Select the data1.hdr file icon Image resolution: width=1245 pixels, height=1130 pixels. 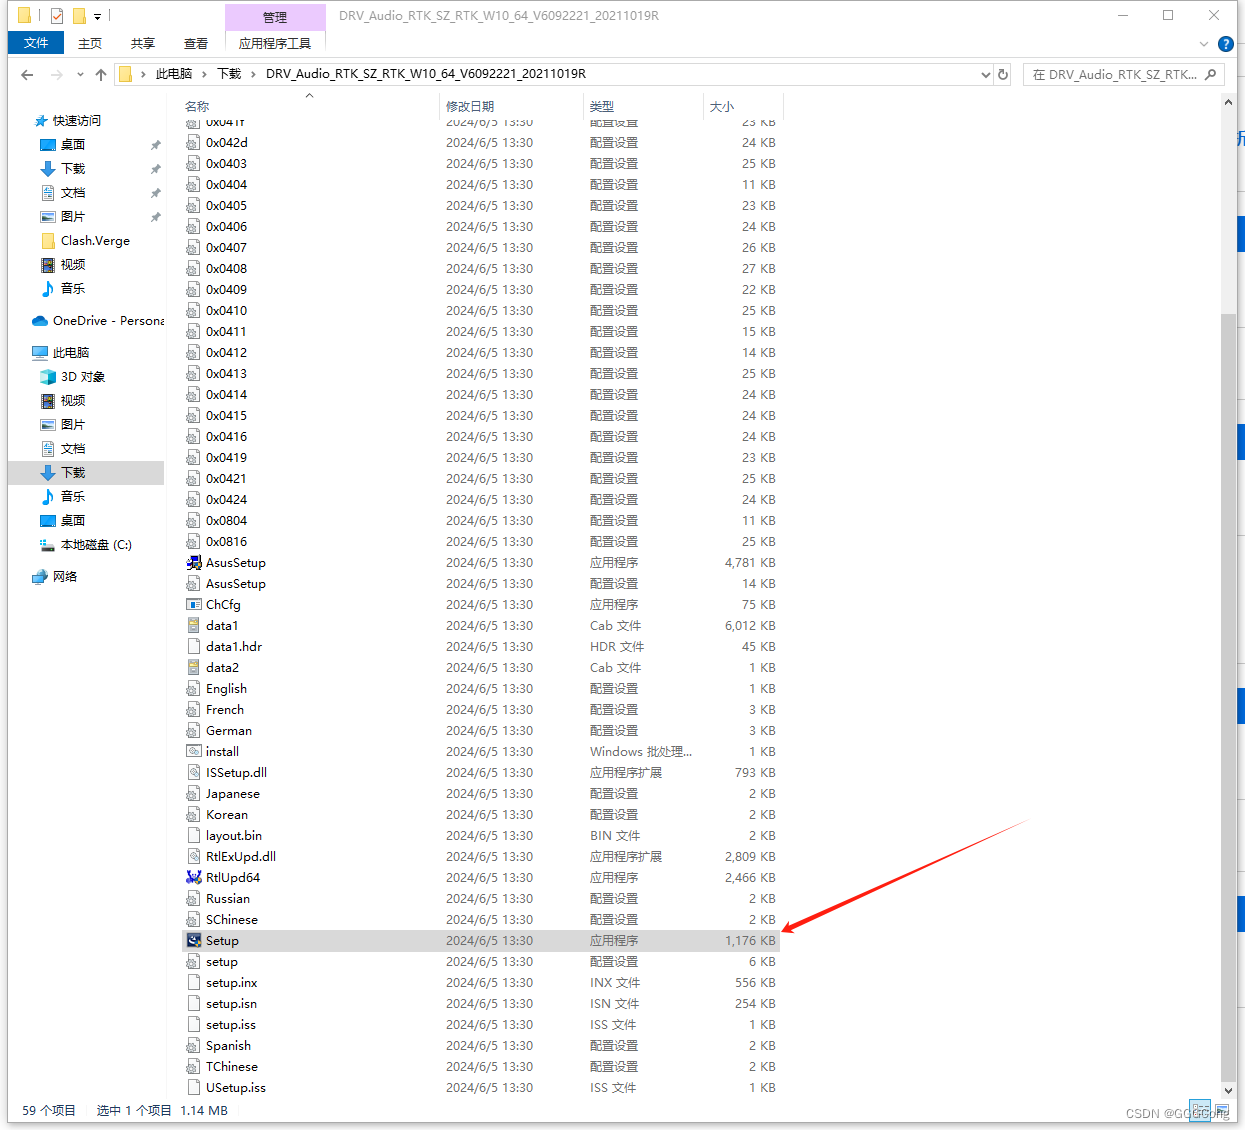coord(194,647)
